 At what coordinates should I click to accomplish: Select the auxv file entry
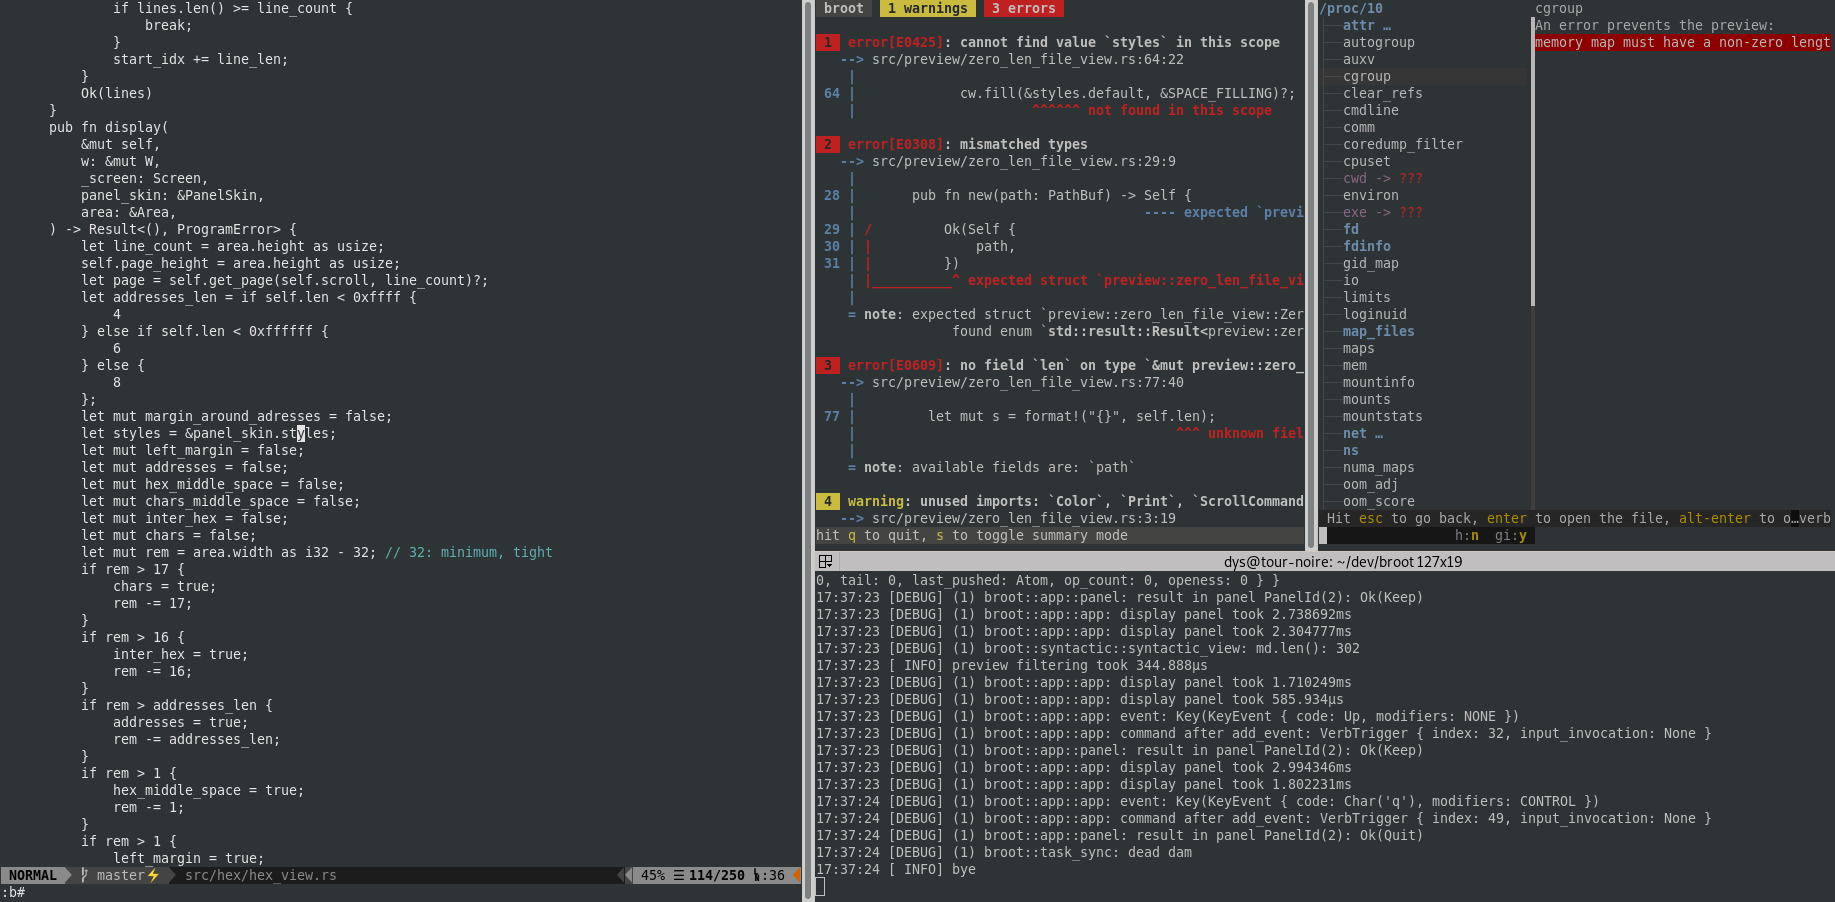(x=1359, y=59)
